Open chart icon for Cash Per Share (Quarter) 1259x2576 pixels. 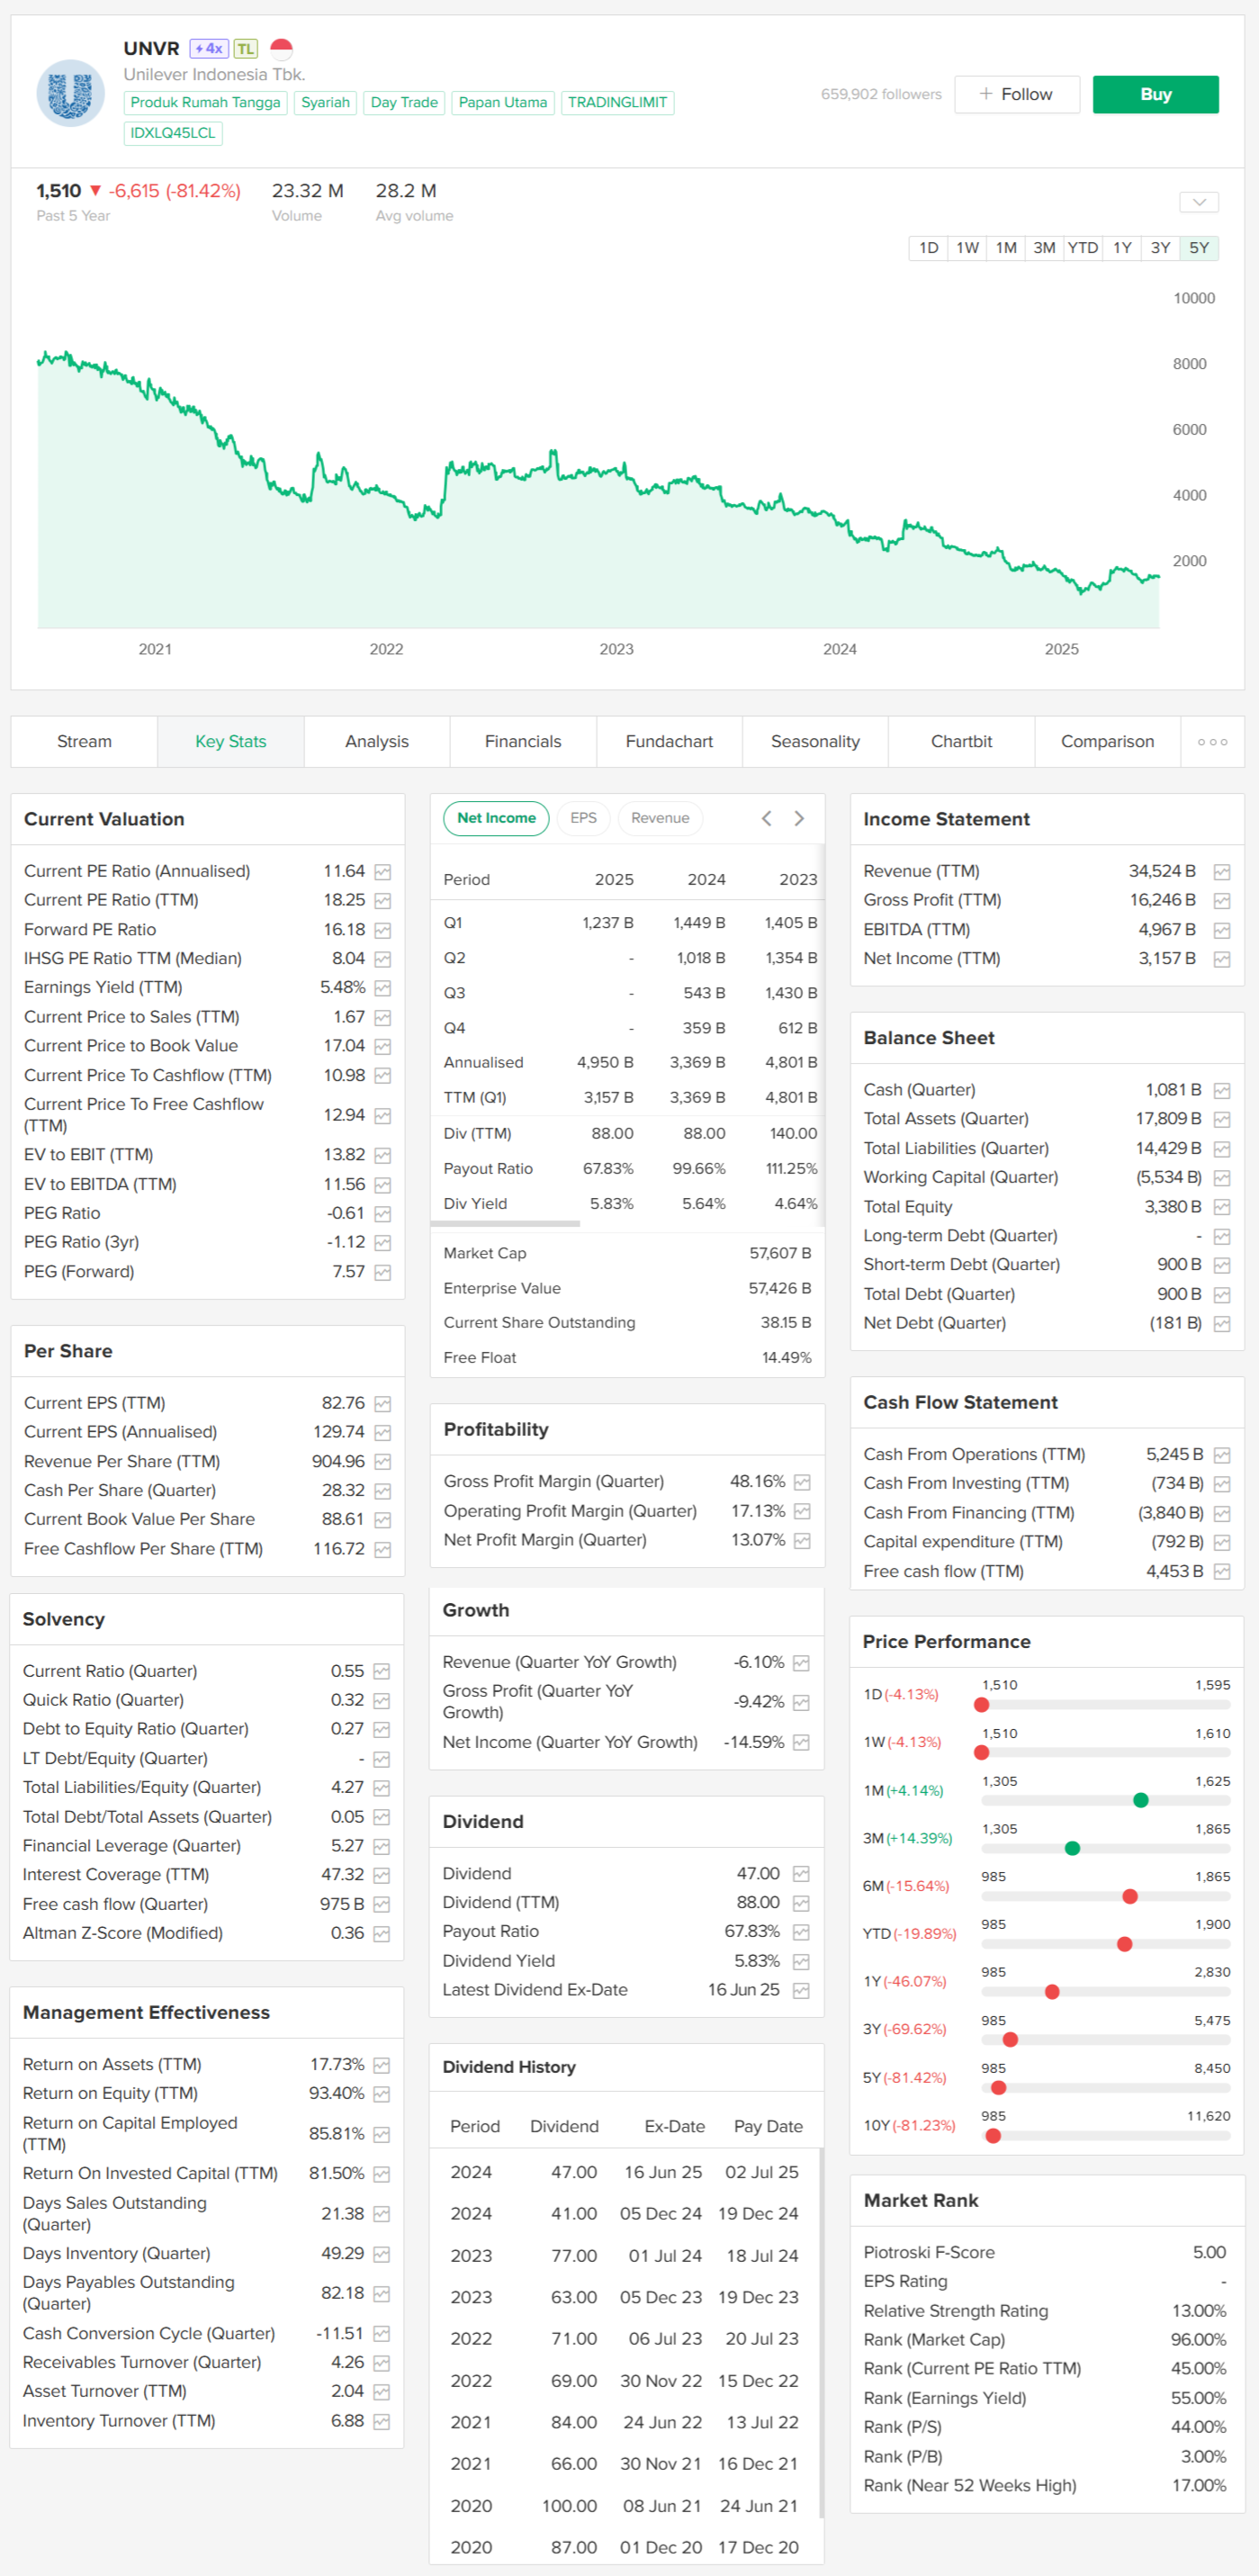(382, 1491)
